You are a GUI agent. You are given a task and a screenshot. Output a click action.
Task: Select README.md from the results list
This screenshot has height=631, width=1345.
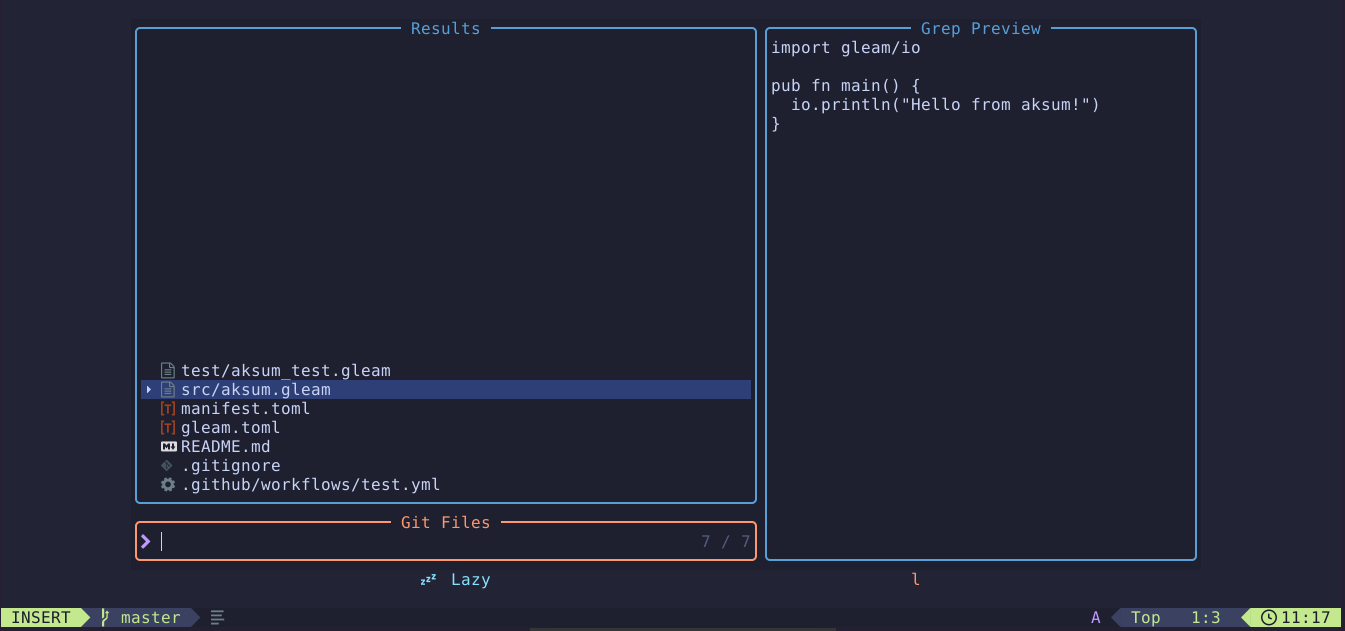point(226,446)
